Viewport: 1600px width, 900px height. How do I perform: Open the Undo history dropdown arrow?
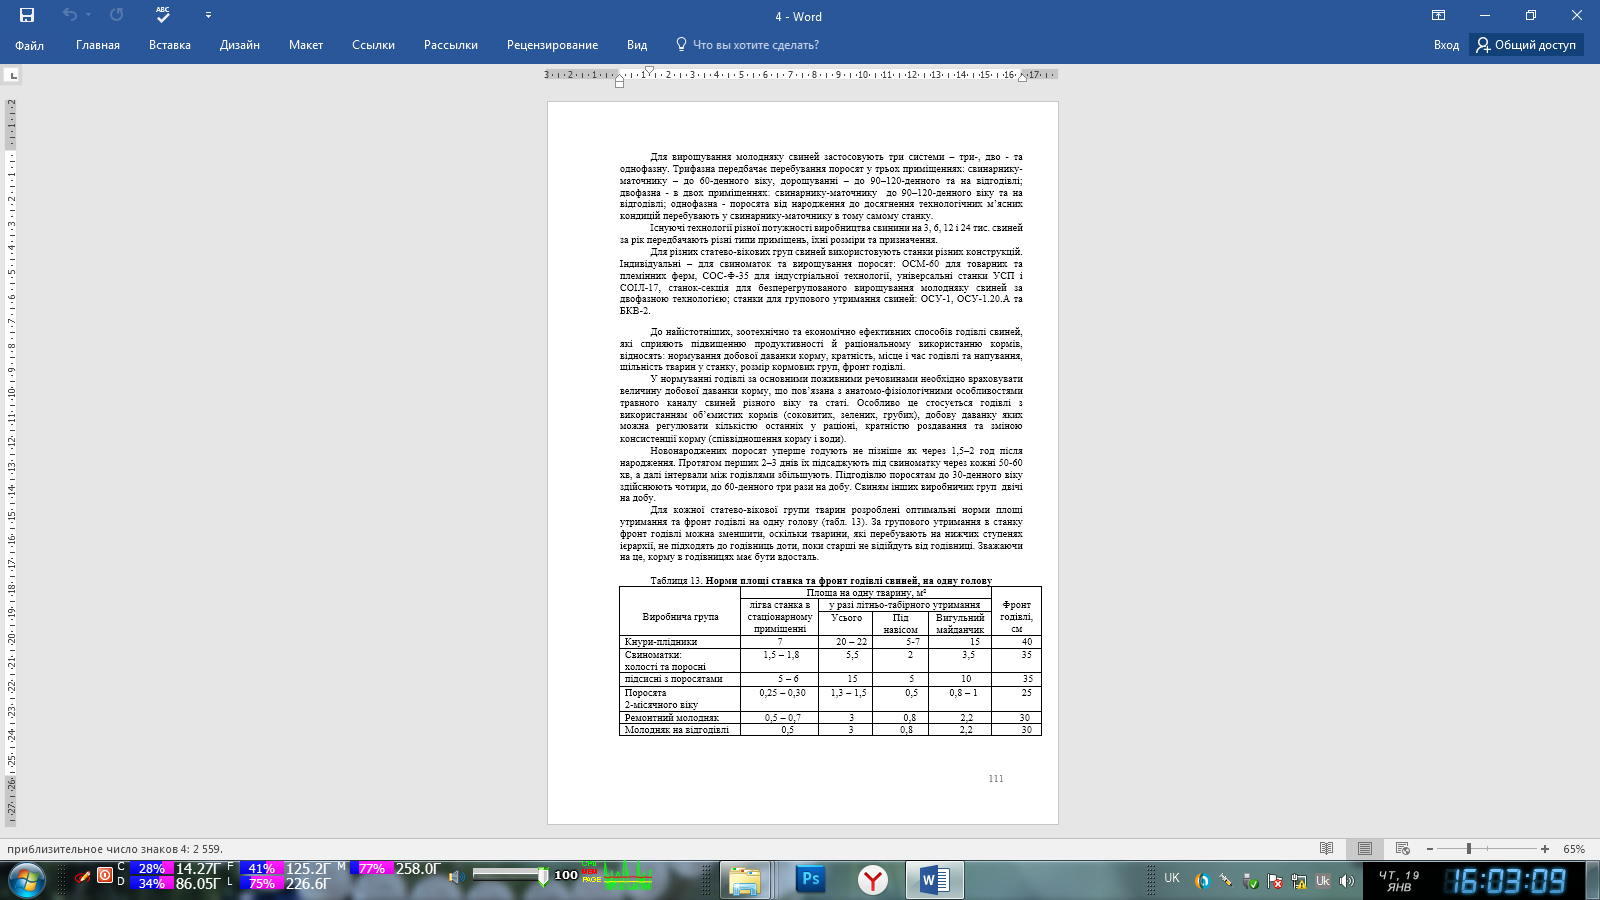point(89,15)
